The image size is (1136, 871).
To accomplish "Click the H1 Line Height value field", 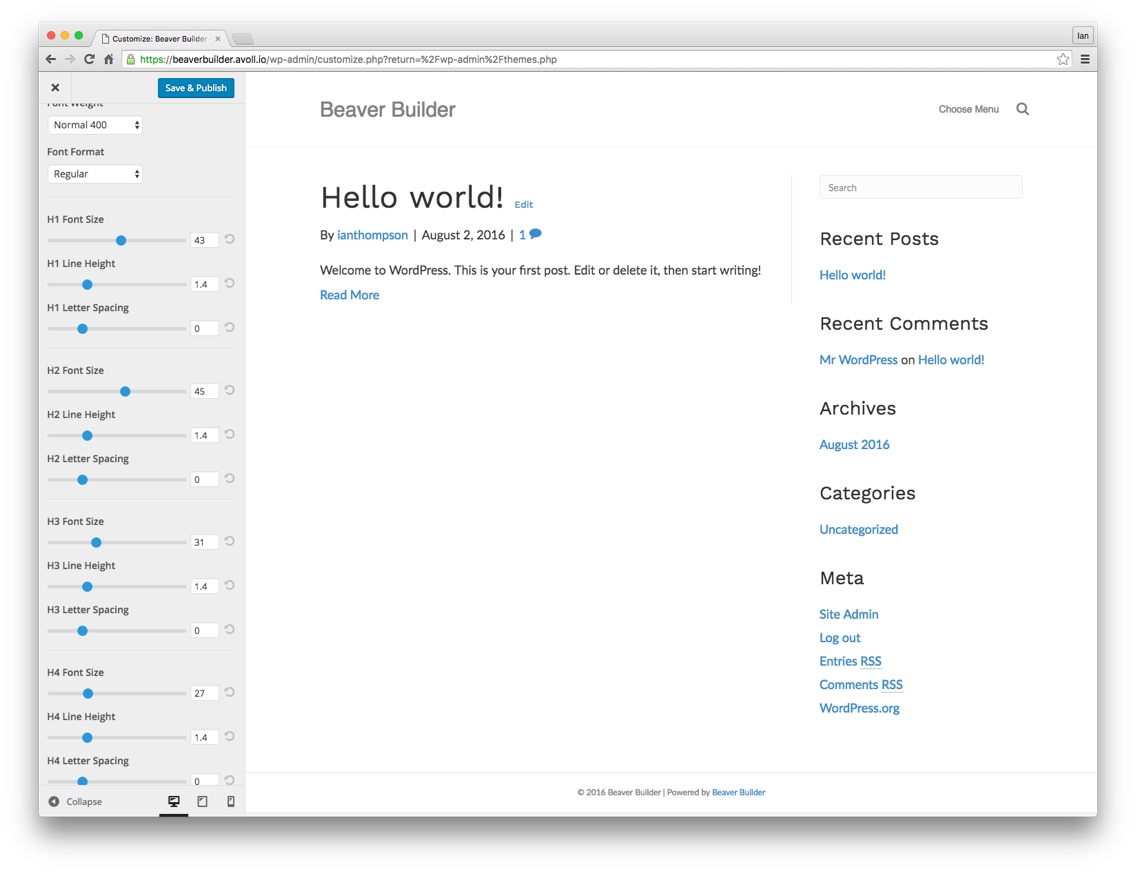I will [x=204, y=285].
